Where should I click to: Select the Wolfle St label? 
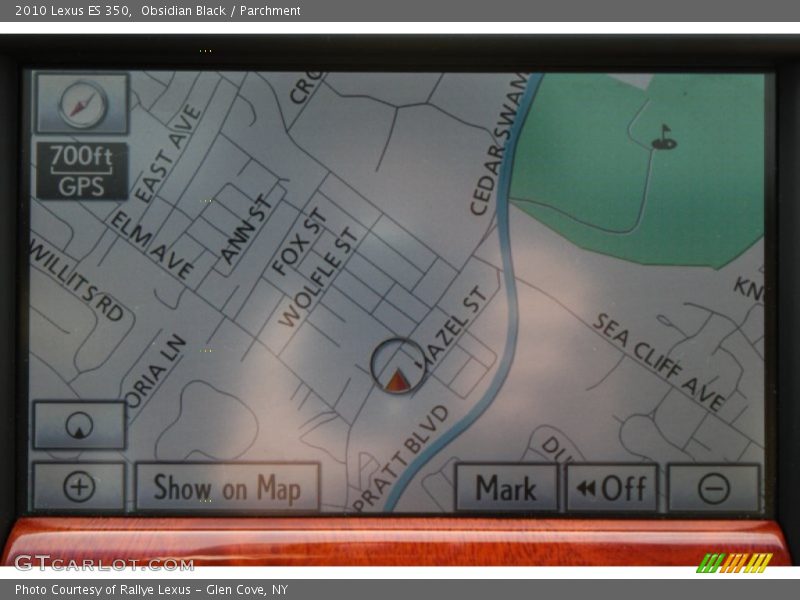[x=318, y=278]
